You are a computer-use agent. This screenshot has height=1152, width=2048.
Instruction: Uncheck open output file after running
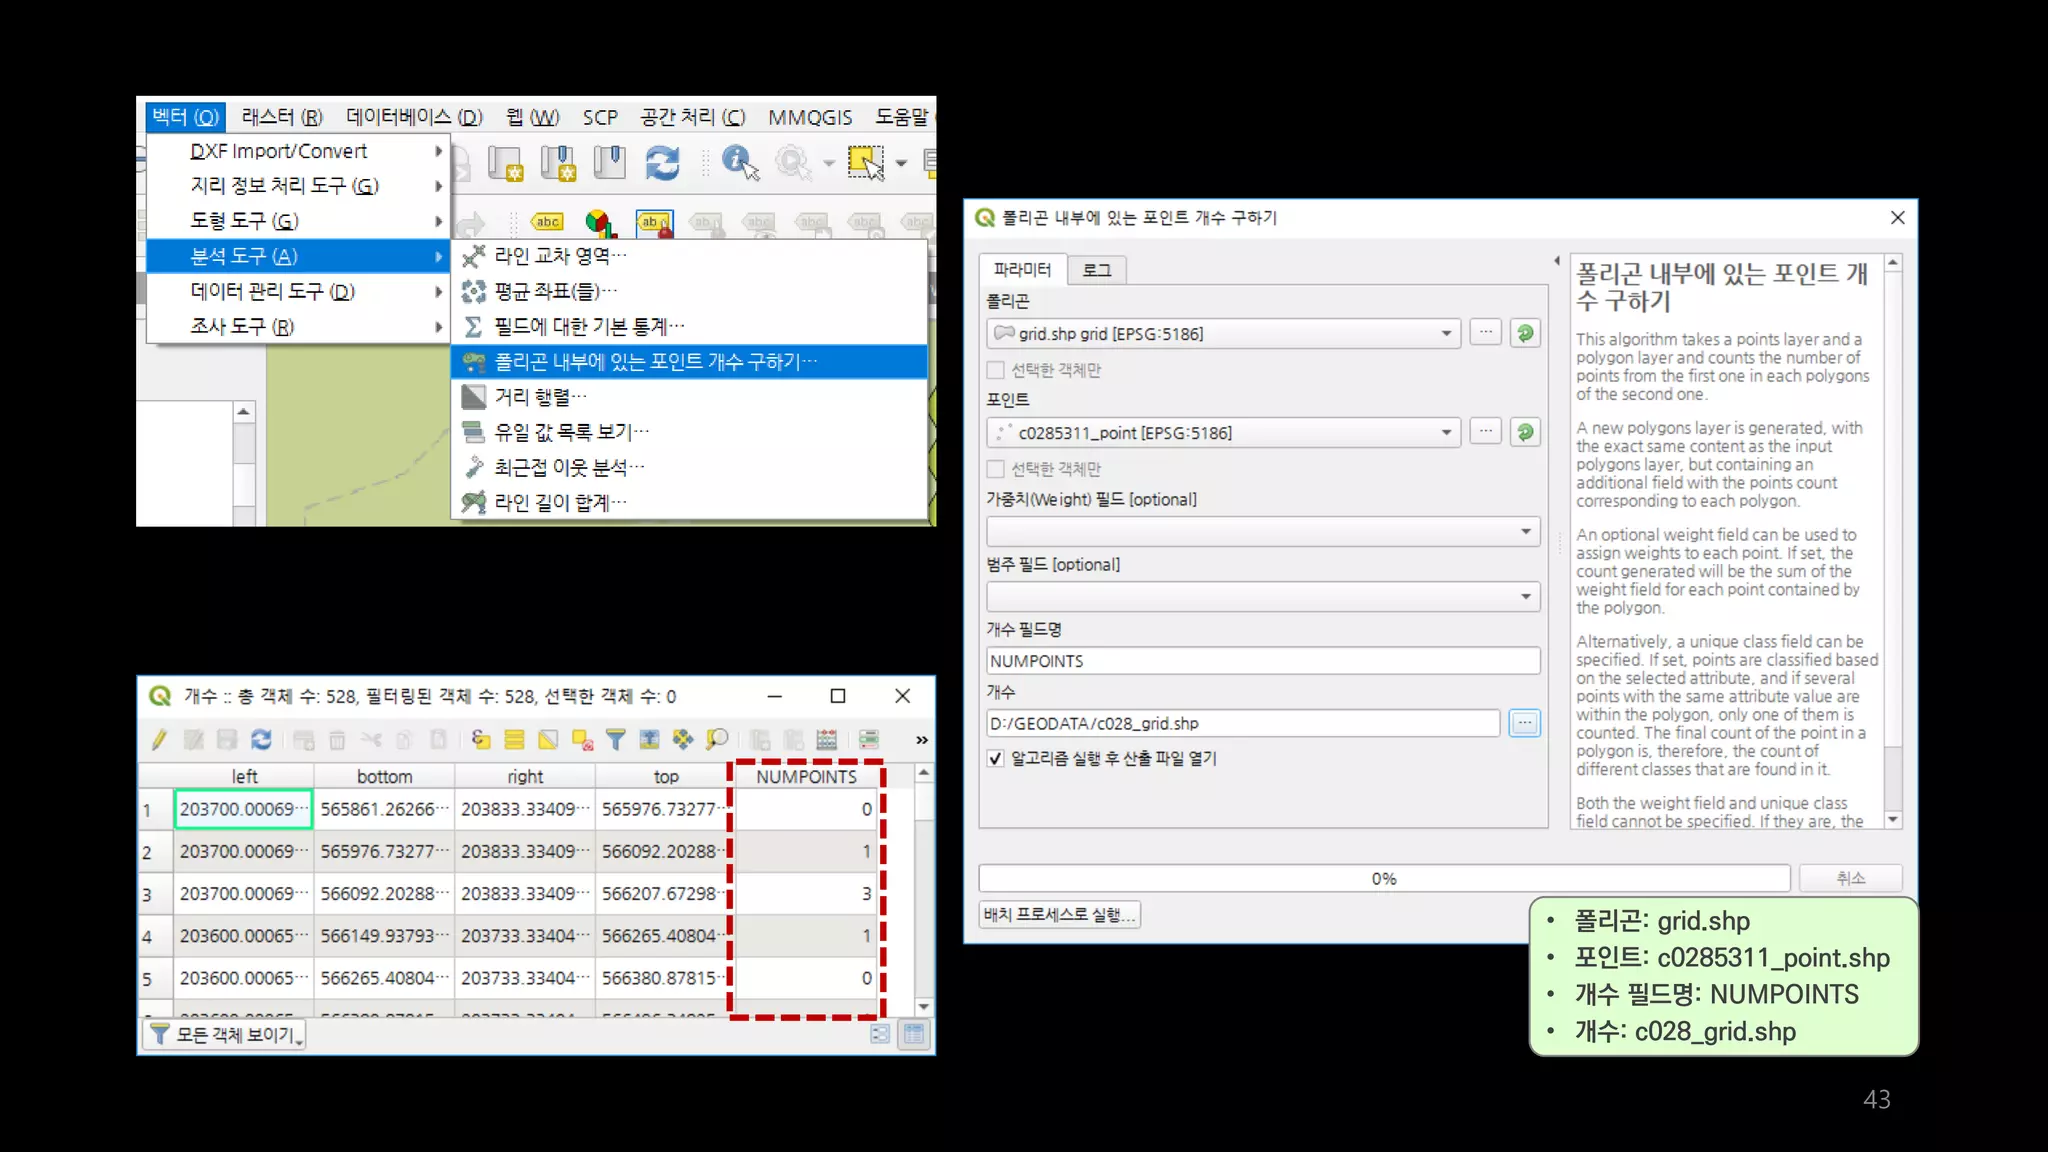click(x=996, y=758)
